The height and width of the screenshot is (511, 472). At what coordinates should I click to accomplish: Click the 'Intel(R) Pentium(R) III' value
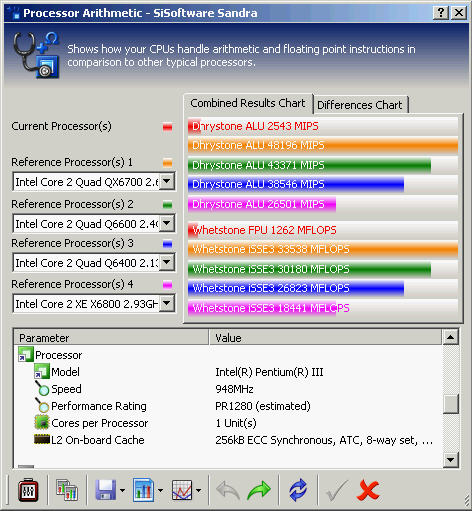[269, 372]
